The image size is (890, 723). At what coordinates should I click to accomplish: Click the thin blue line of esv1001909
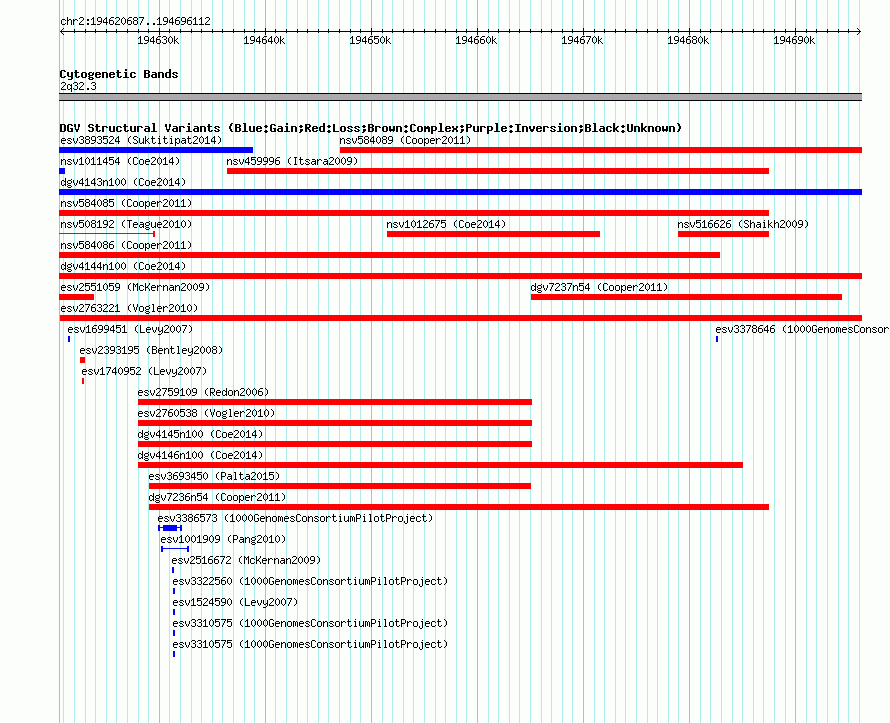175,549
